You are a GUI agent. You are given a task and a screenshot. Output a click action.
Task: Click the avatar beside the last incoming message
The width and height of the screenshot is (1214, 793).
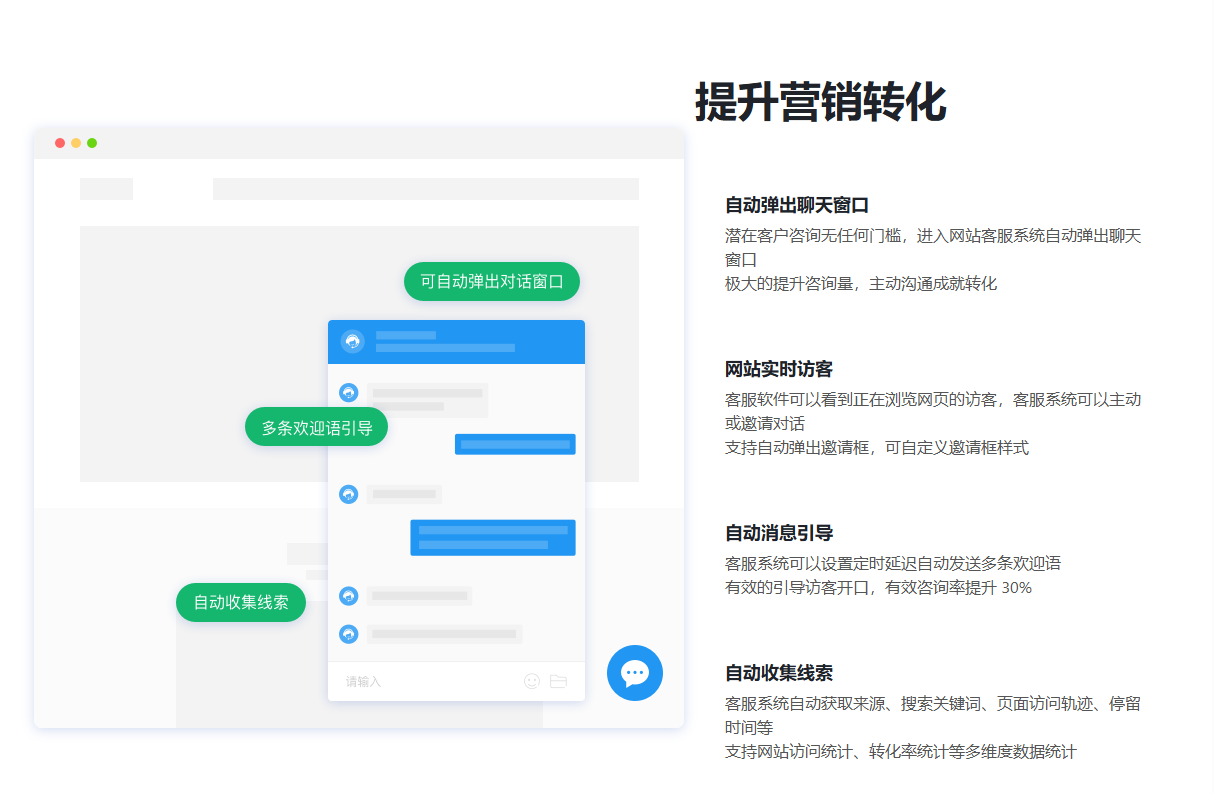pyautogui.click(x=349, y=634)
